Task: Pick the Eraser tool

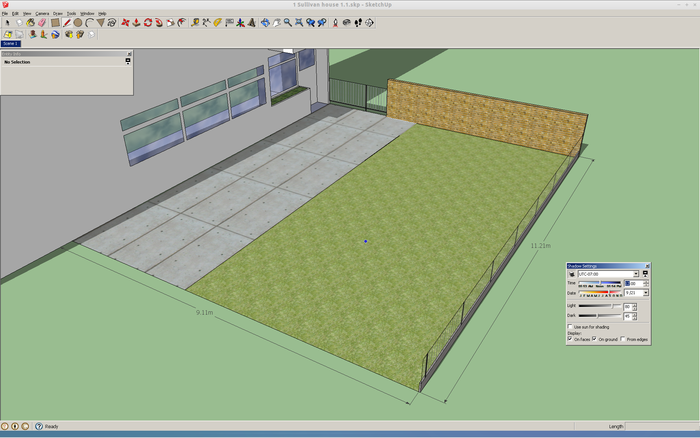Action: pos(42,22)
